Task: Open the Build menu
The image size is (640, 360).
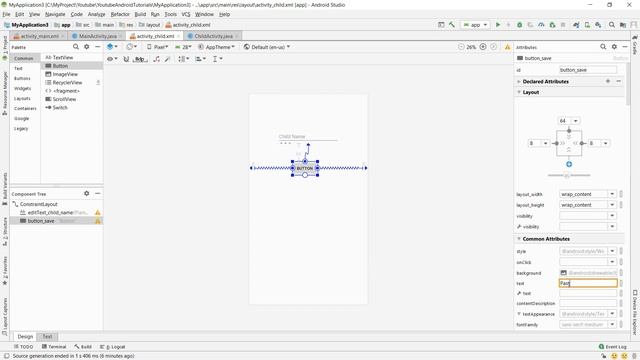Action: (140, 14)
